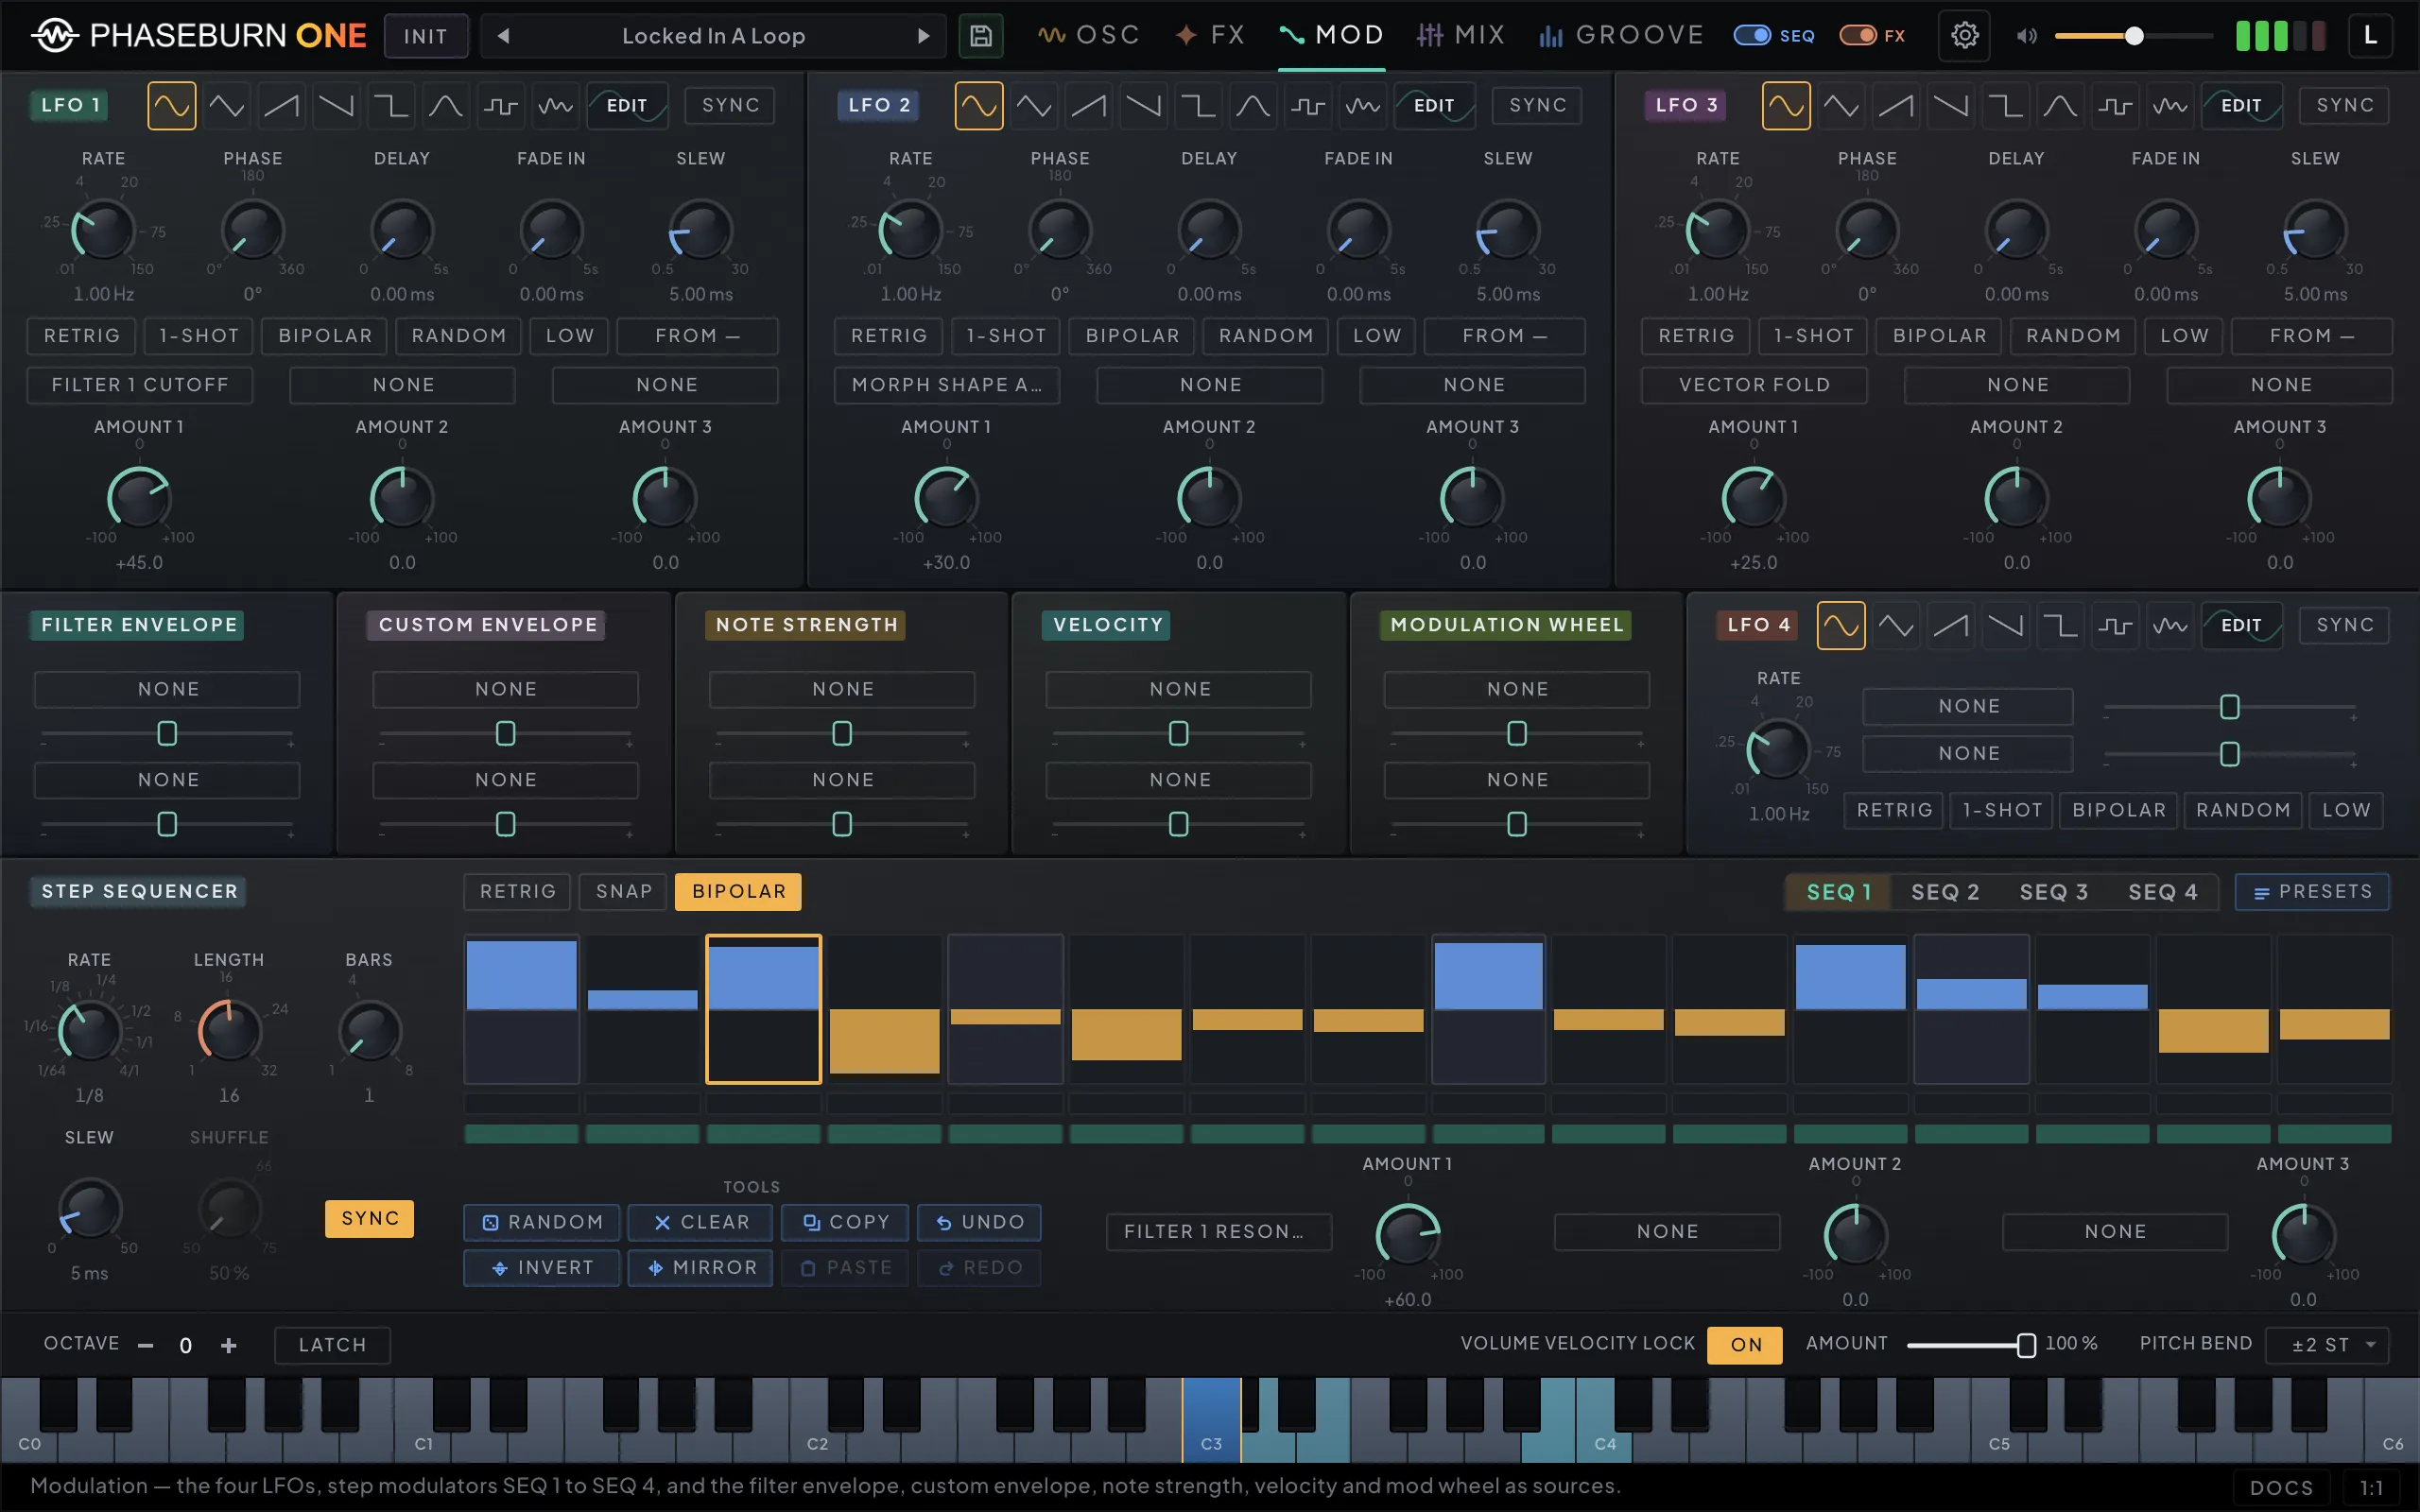
Task: Click RANDOM in sequencer tools
Action: 541,1222
